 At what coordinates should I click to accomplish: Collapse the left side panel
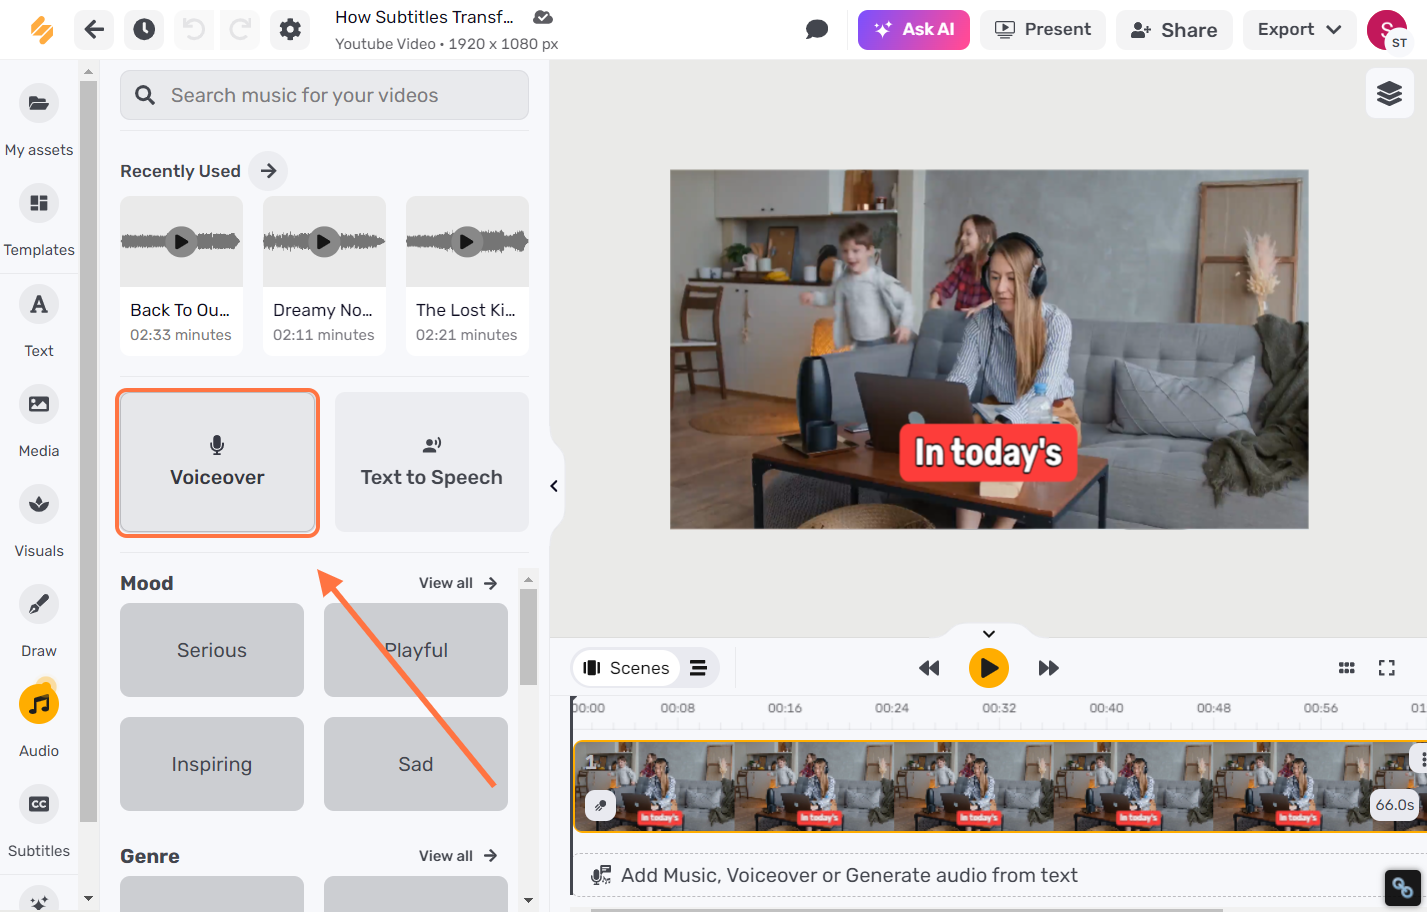[554, 486]
